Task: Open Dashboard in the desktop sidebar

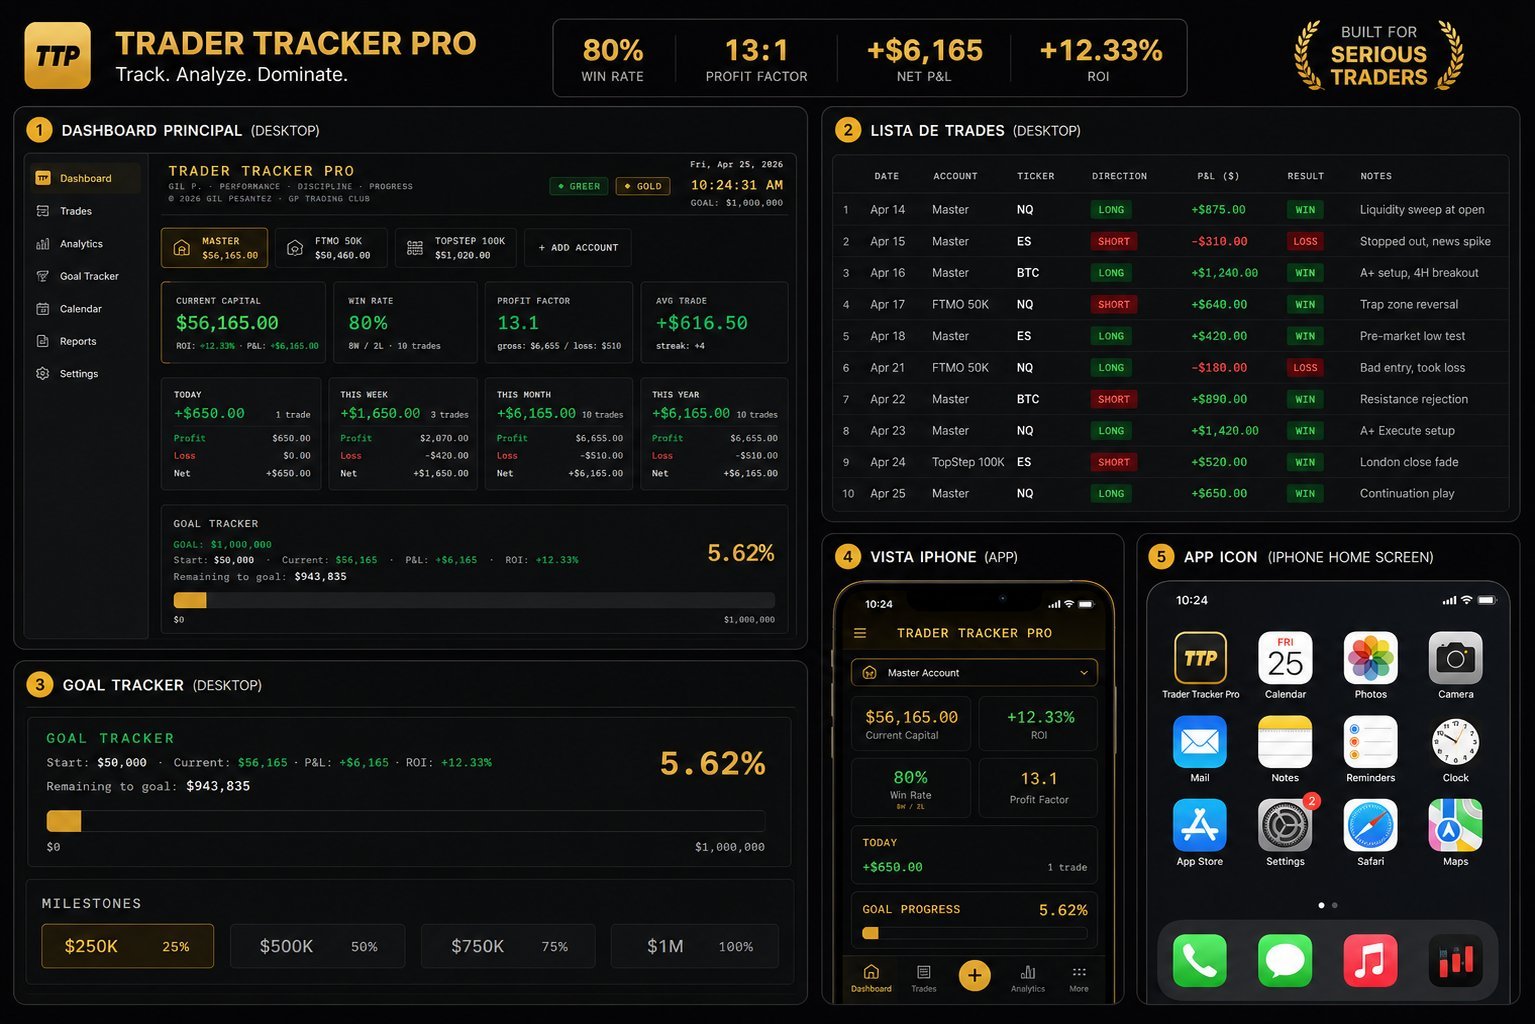Action: coord(84,178)
